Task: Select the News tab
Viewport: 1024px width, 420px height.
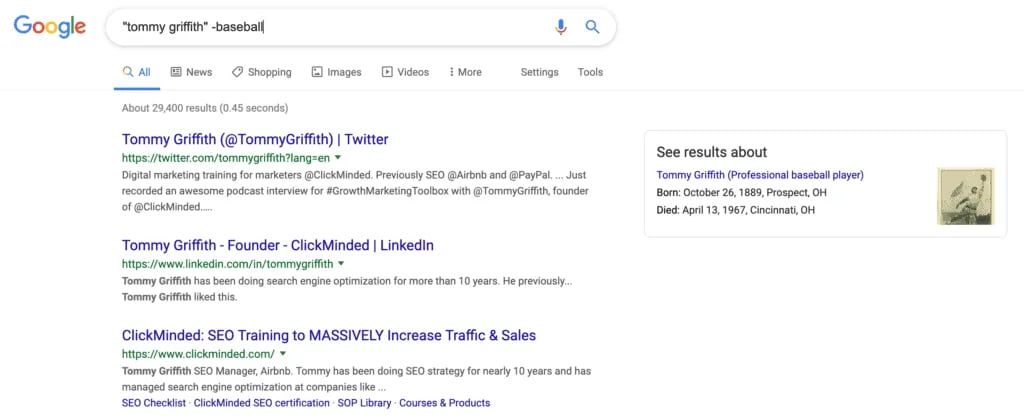Action: pos(191,73)
